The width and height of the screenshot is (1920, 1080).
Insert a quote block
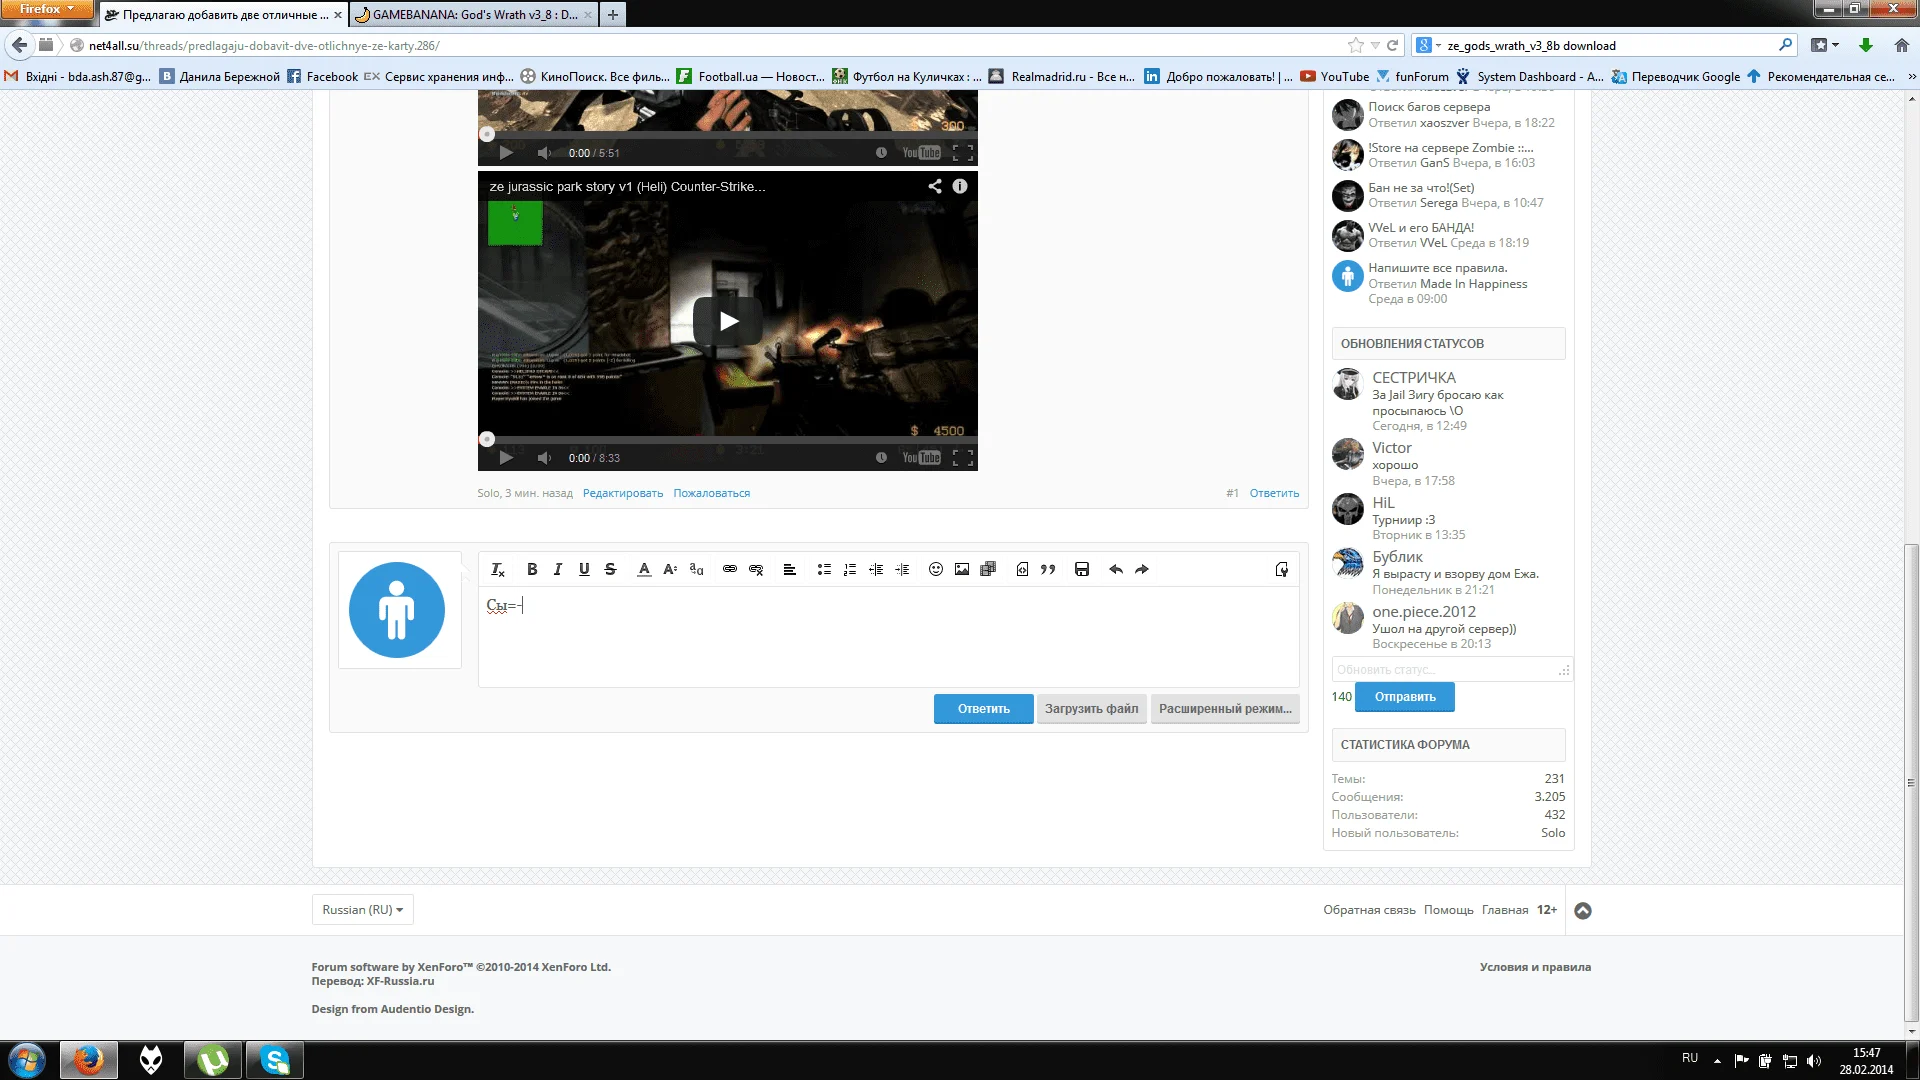[1048, 570]
